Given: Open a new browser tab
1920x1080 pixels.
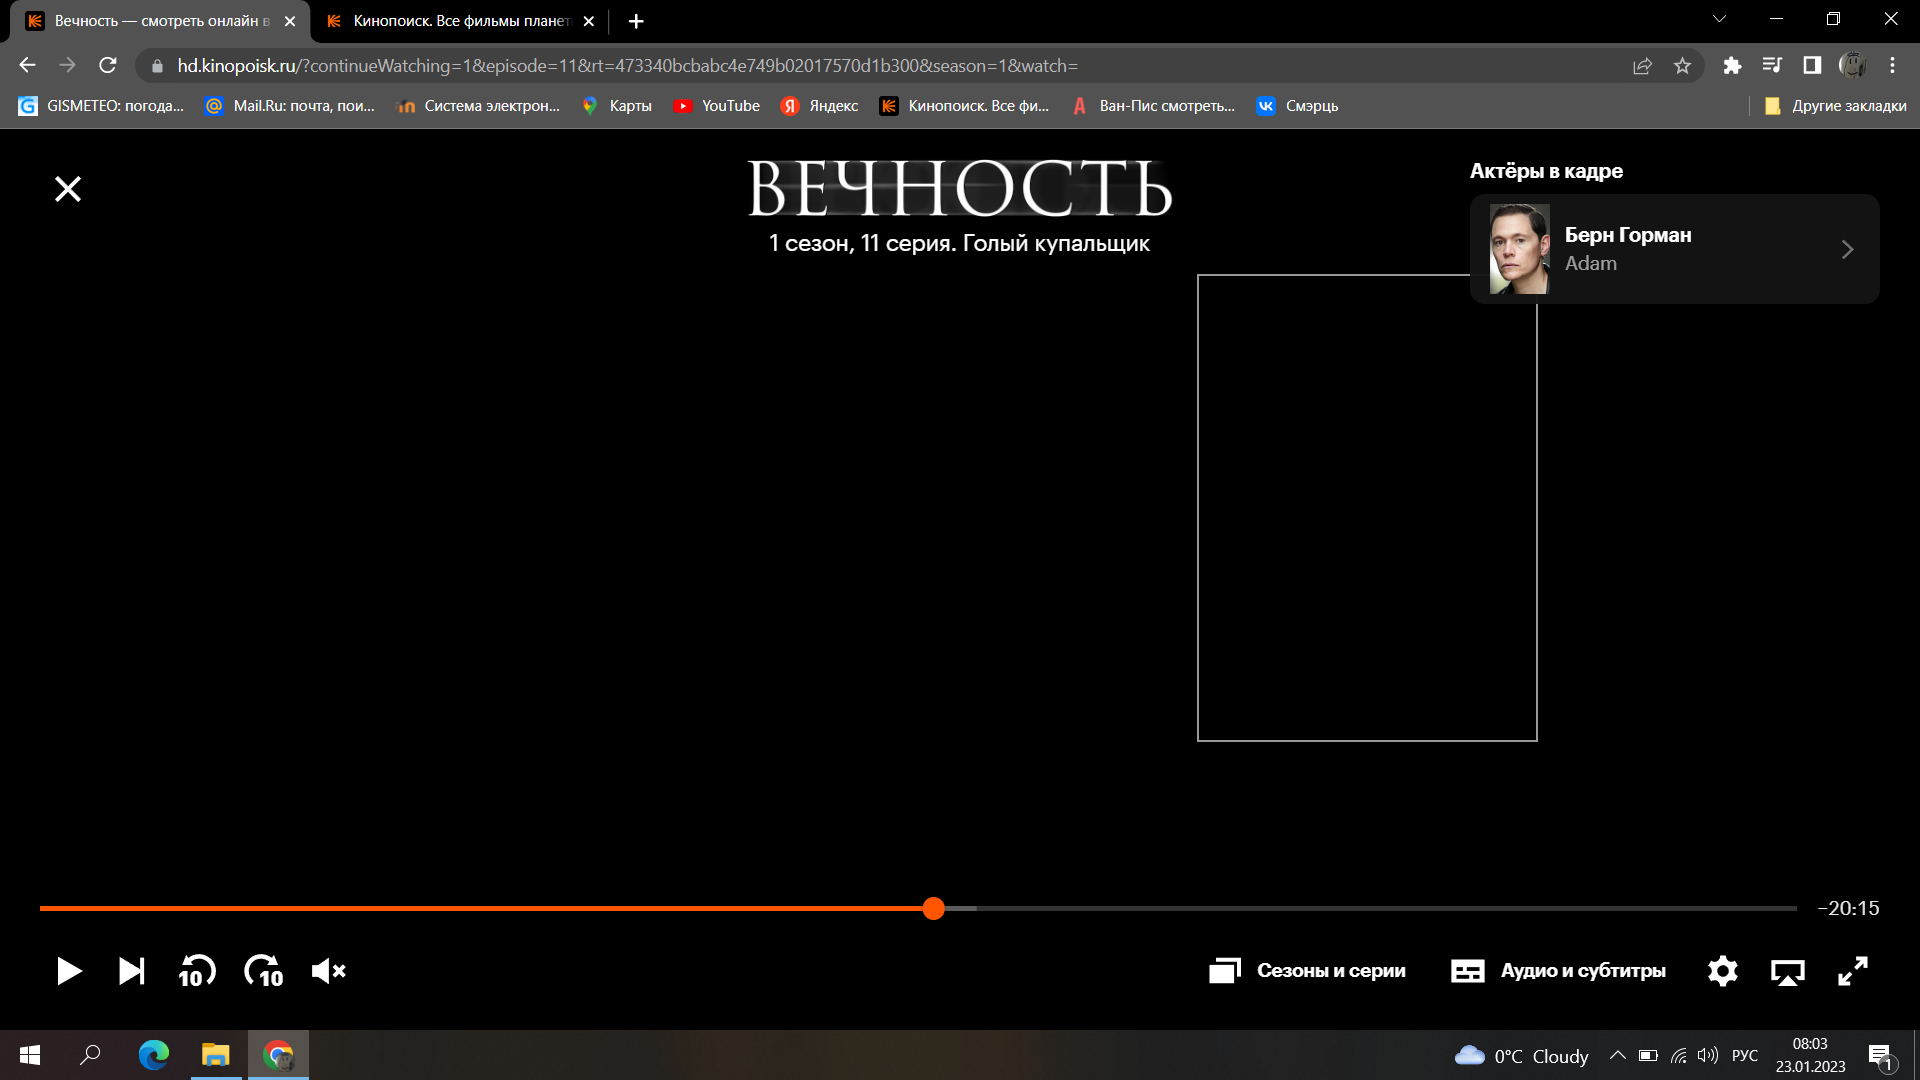Looking at the screenshot, I should click(636, 21).
